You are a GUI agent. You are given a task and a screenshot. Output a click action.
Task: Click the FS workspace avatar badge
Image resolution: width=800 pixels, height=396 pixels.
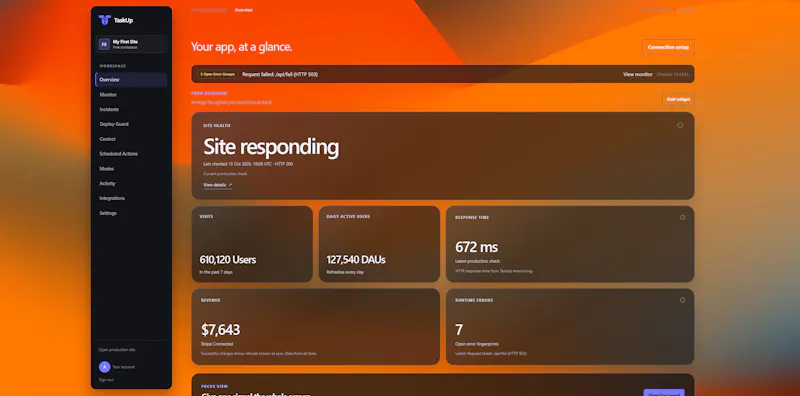click(104, 44)
